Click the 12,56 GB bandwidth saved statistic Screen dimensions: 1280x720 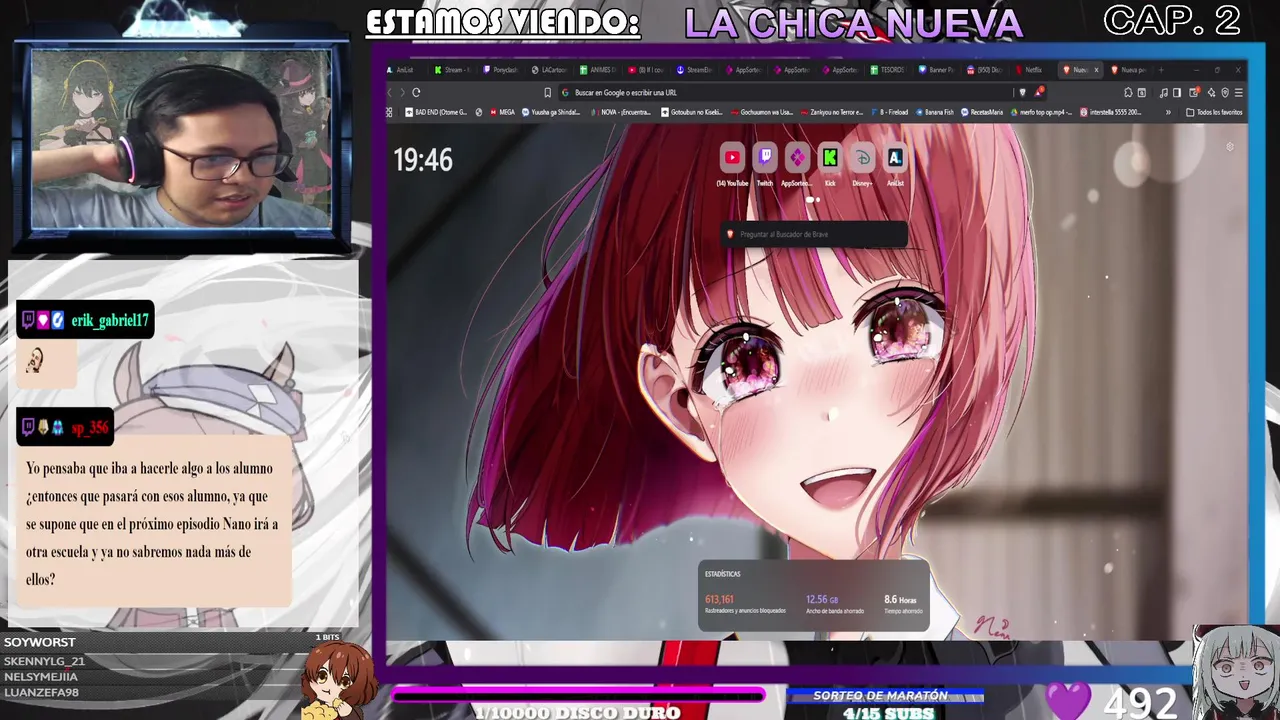pyautogui.click(x=822, y=600)
